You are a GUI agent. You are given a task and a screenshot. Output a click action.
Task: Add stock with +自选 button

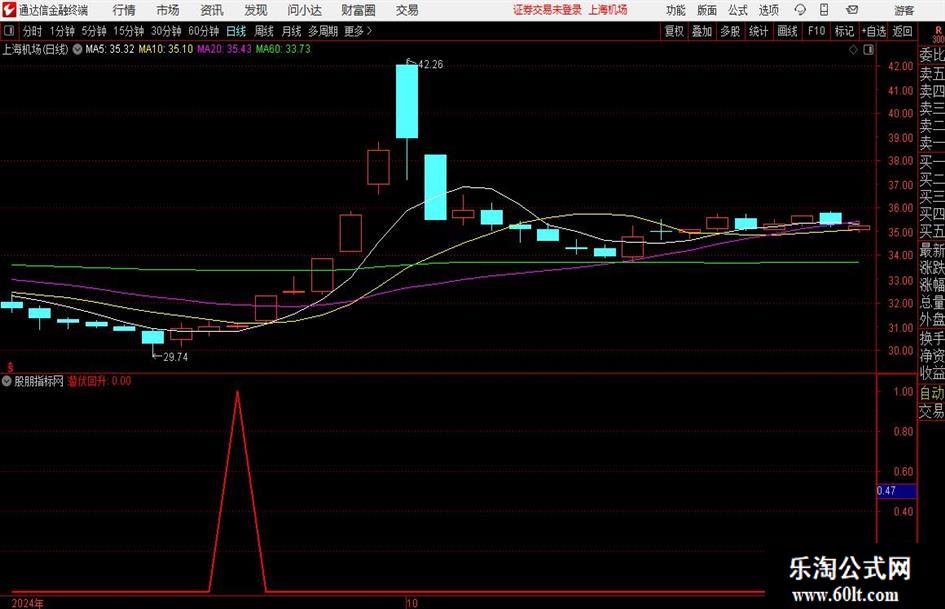pos(874,31)
